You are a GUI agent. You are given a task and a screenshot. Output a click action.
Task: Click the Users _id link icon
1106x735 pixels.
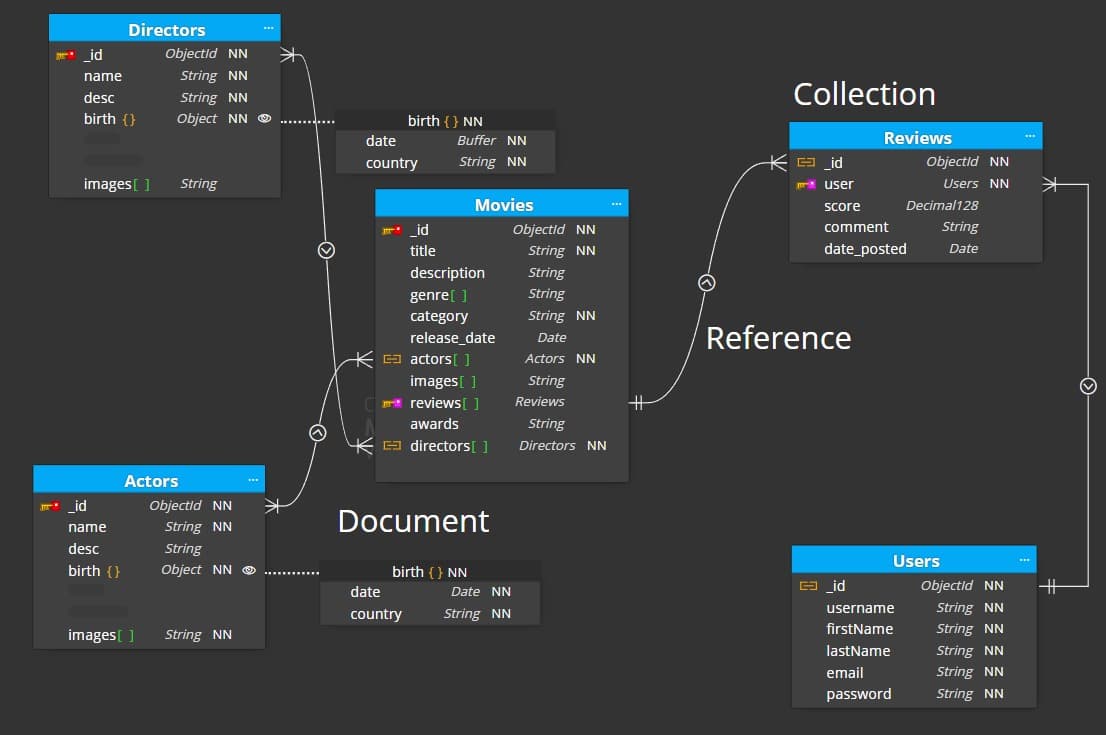pyautogui.click(x=808, y=586)
